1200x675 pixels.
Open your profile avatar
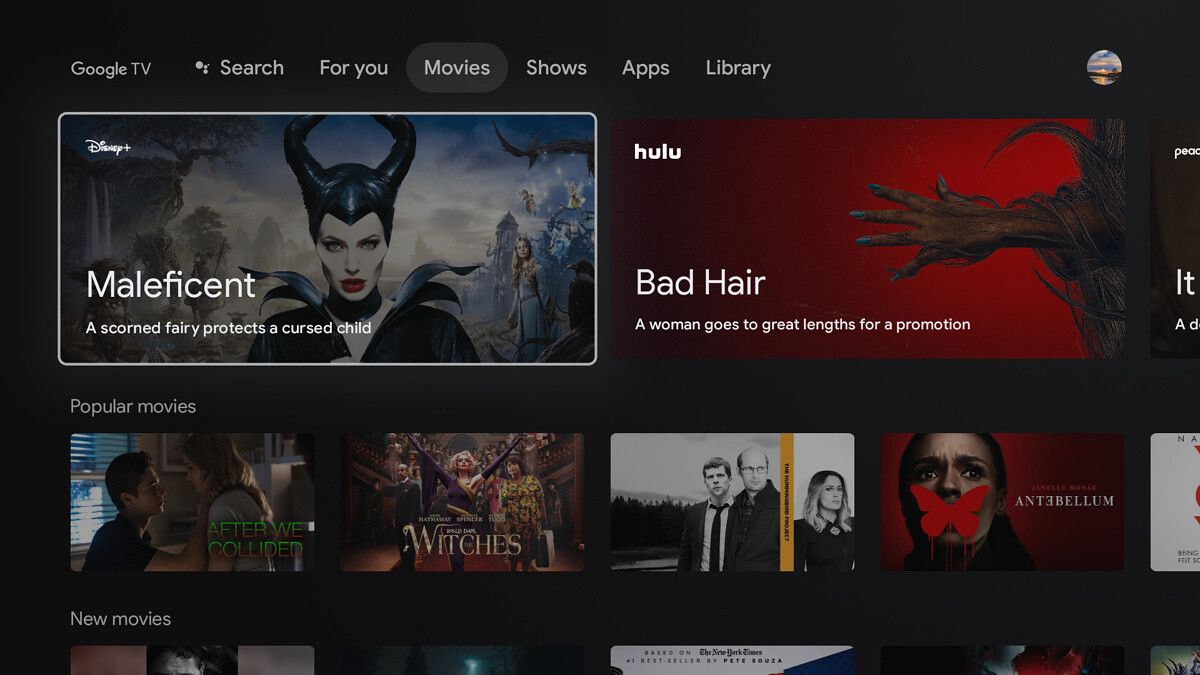[1105, 69]
